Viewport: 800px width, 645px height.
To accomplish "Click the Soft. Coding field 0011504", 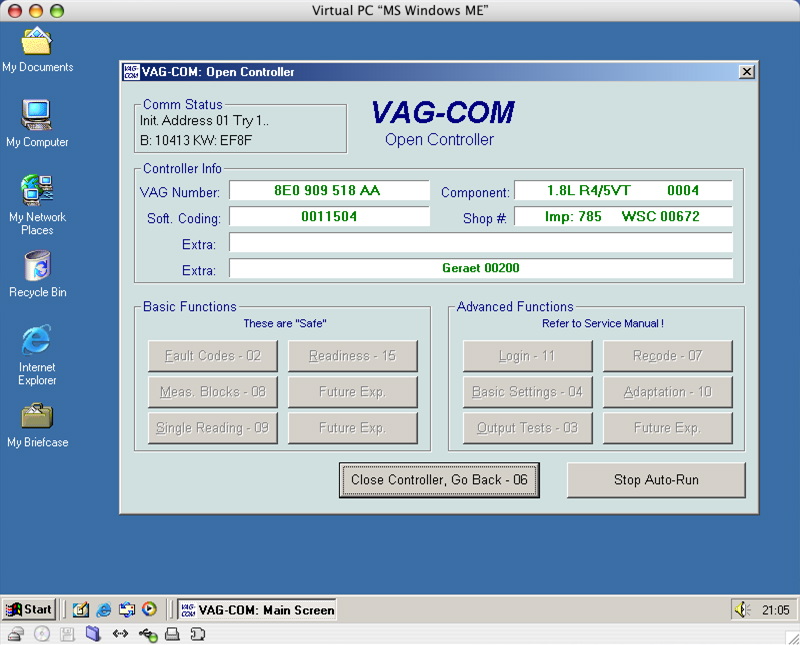I will click(329, 216).
